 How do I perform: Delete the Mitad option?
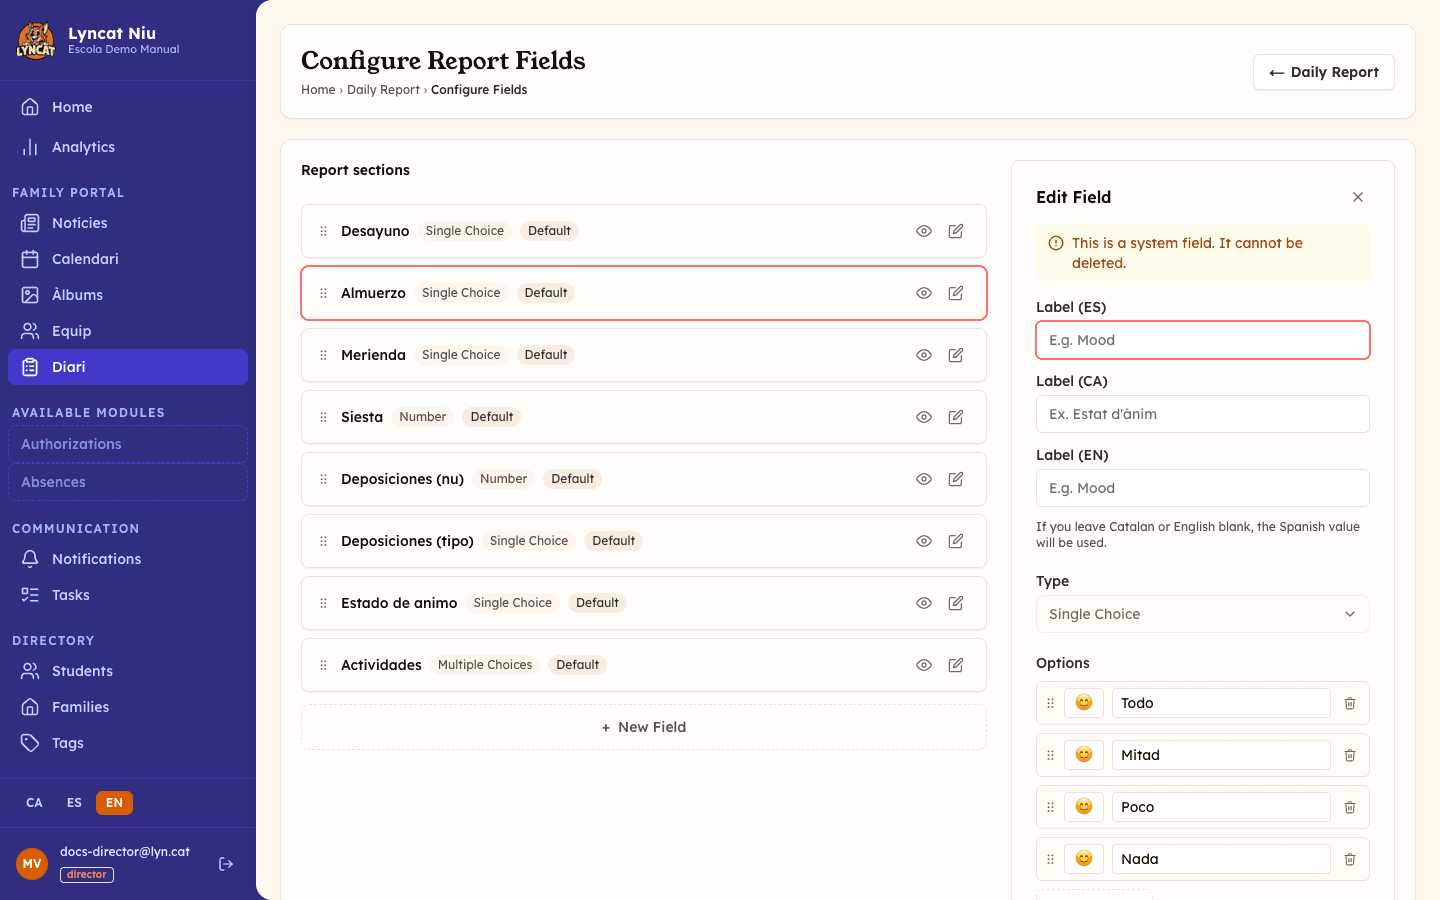[x=1350, y=755]
